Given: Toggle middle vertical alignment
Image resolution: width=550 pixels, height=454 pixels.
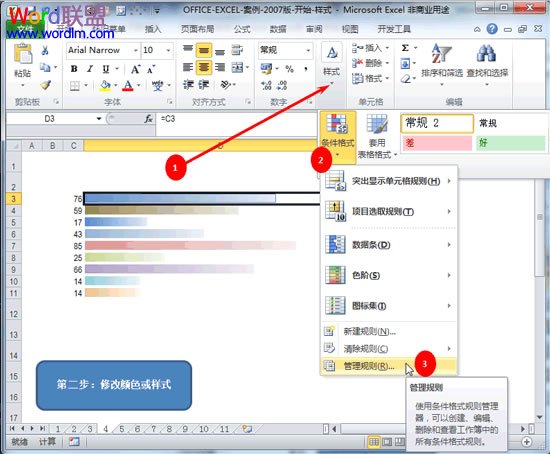Looking at the screenshot, I should [x=204, y=51].
